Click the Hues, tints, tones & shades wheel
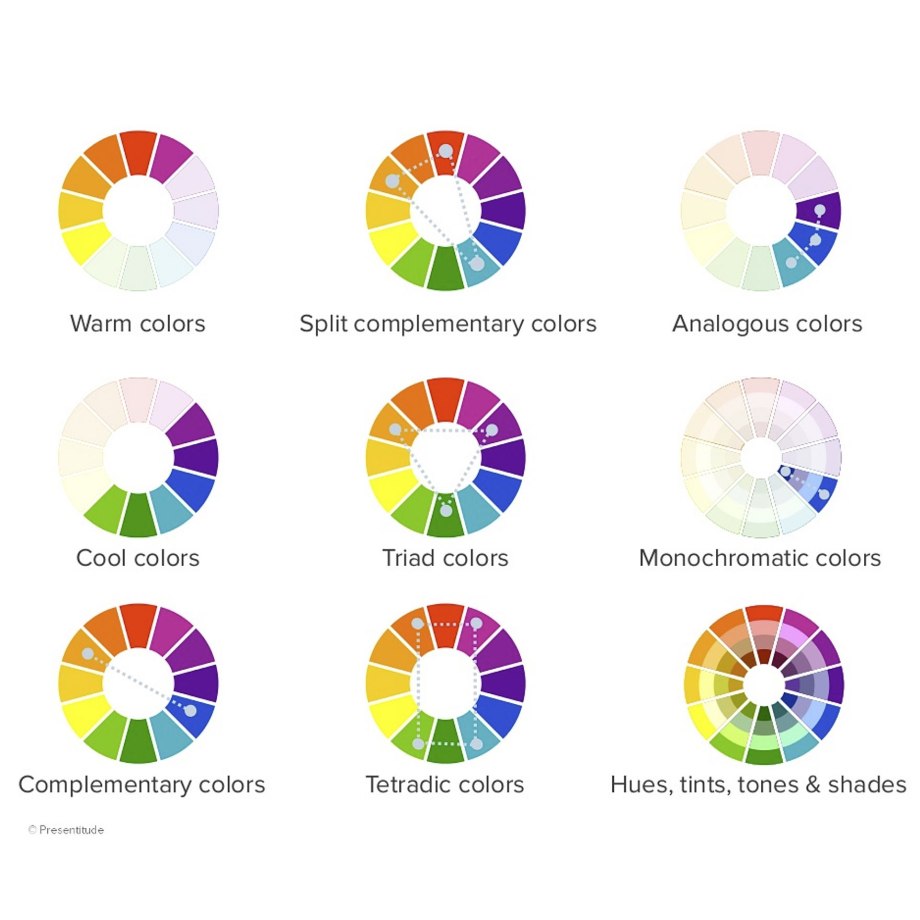This screenshot has width=920, height=920. pyautogui.click(x=763, y=685)
